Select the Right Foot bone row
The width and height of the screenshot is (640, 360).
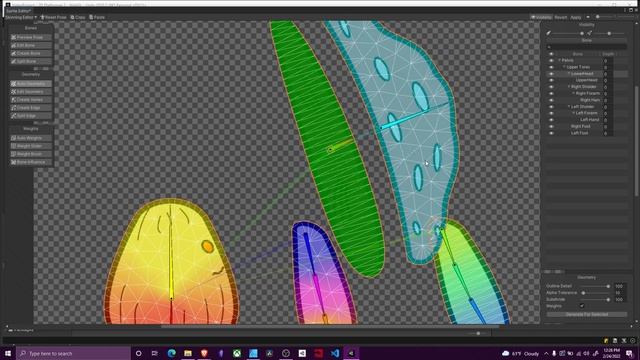point(587,126)
